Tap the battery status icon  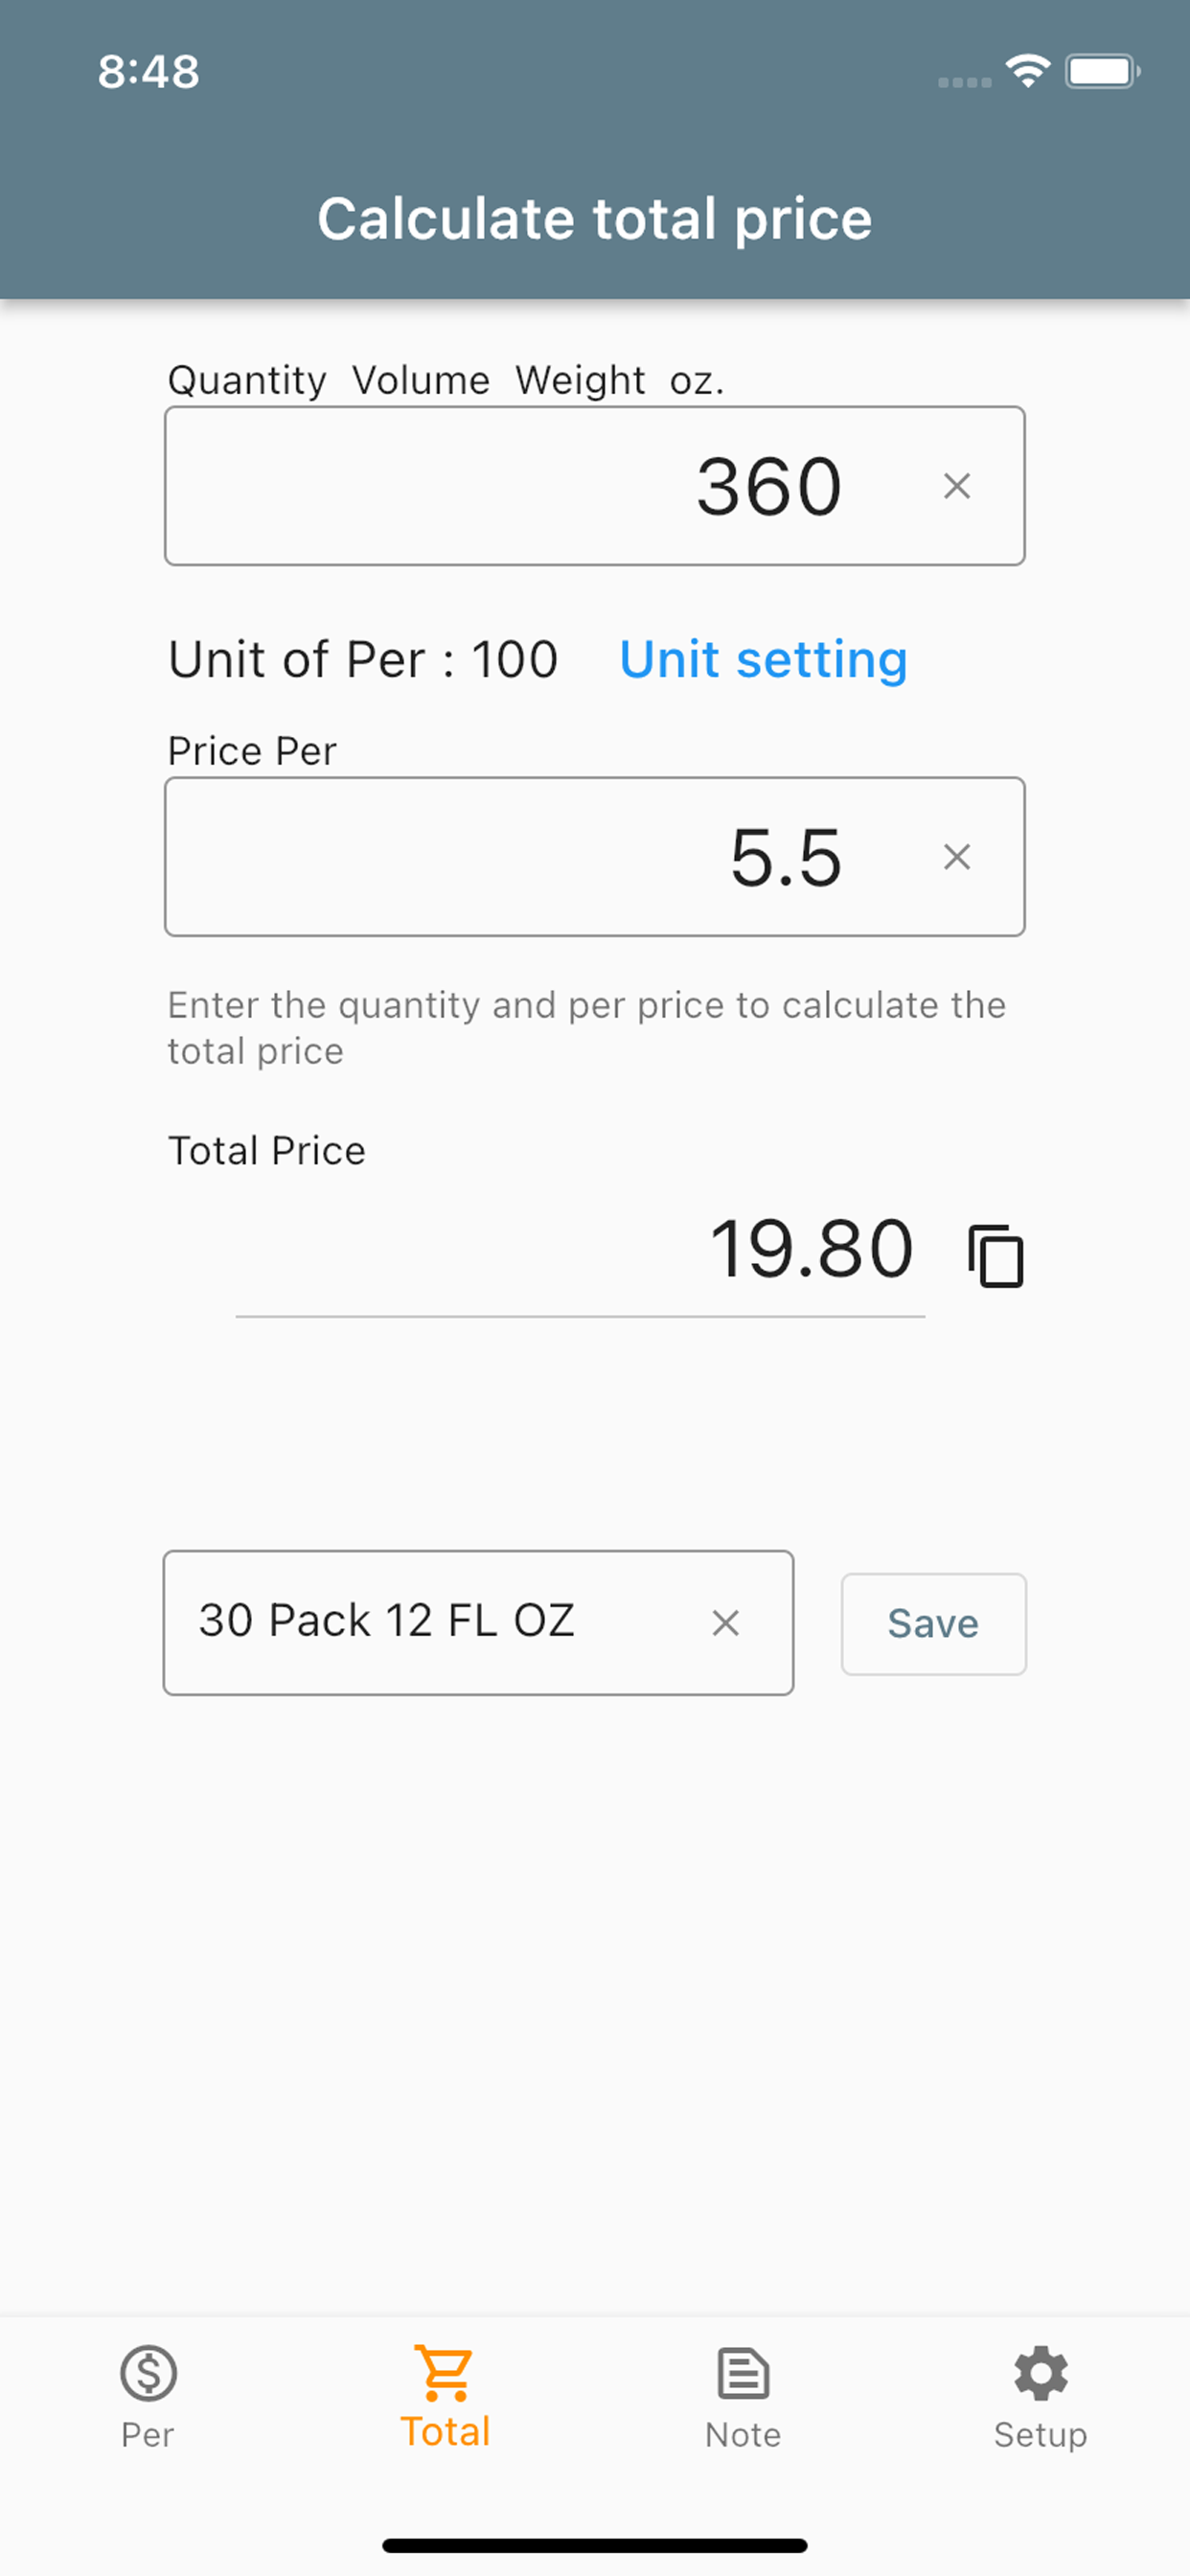click(x=1102, y=71)
